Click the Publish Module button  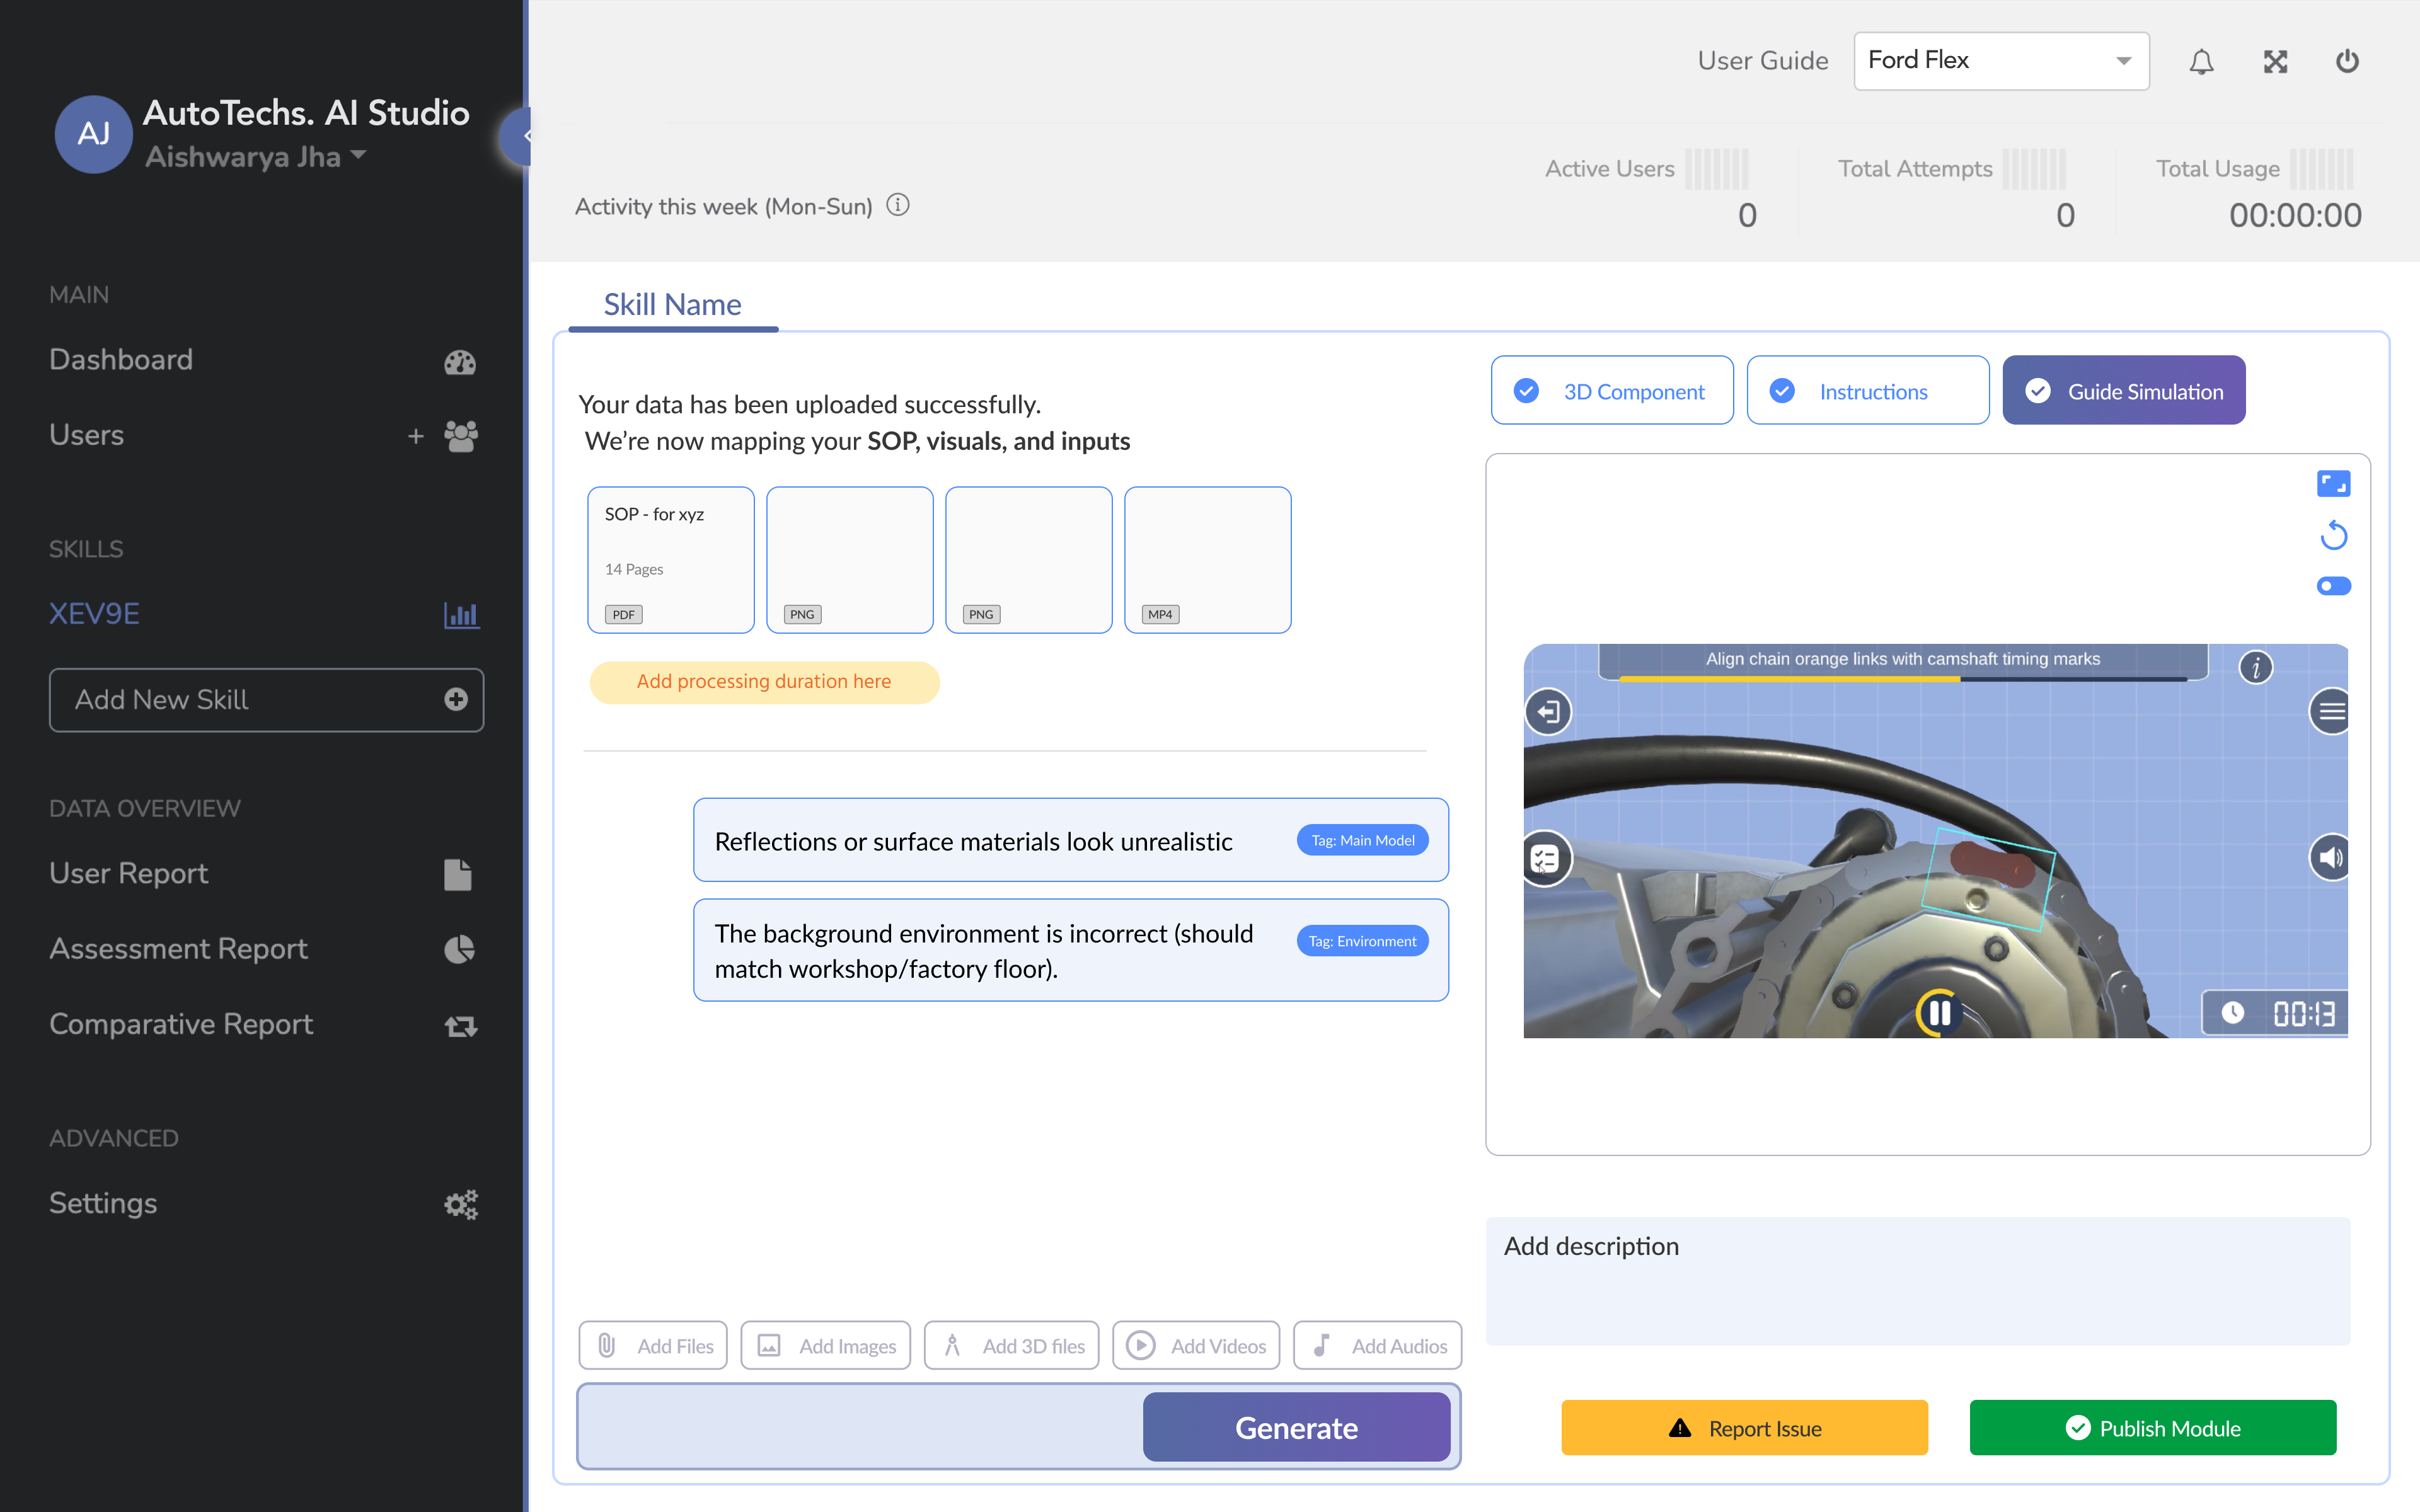2153,1428
